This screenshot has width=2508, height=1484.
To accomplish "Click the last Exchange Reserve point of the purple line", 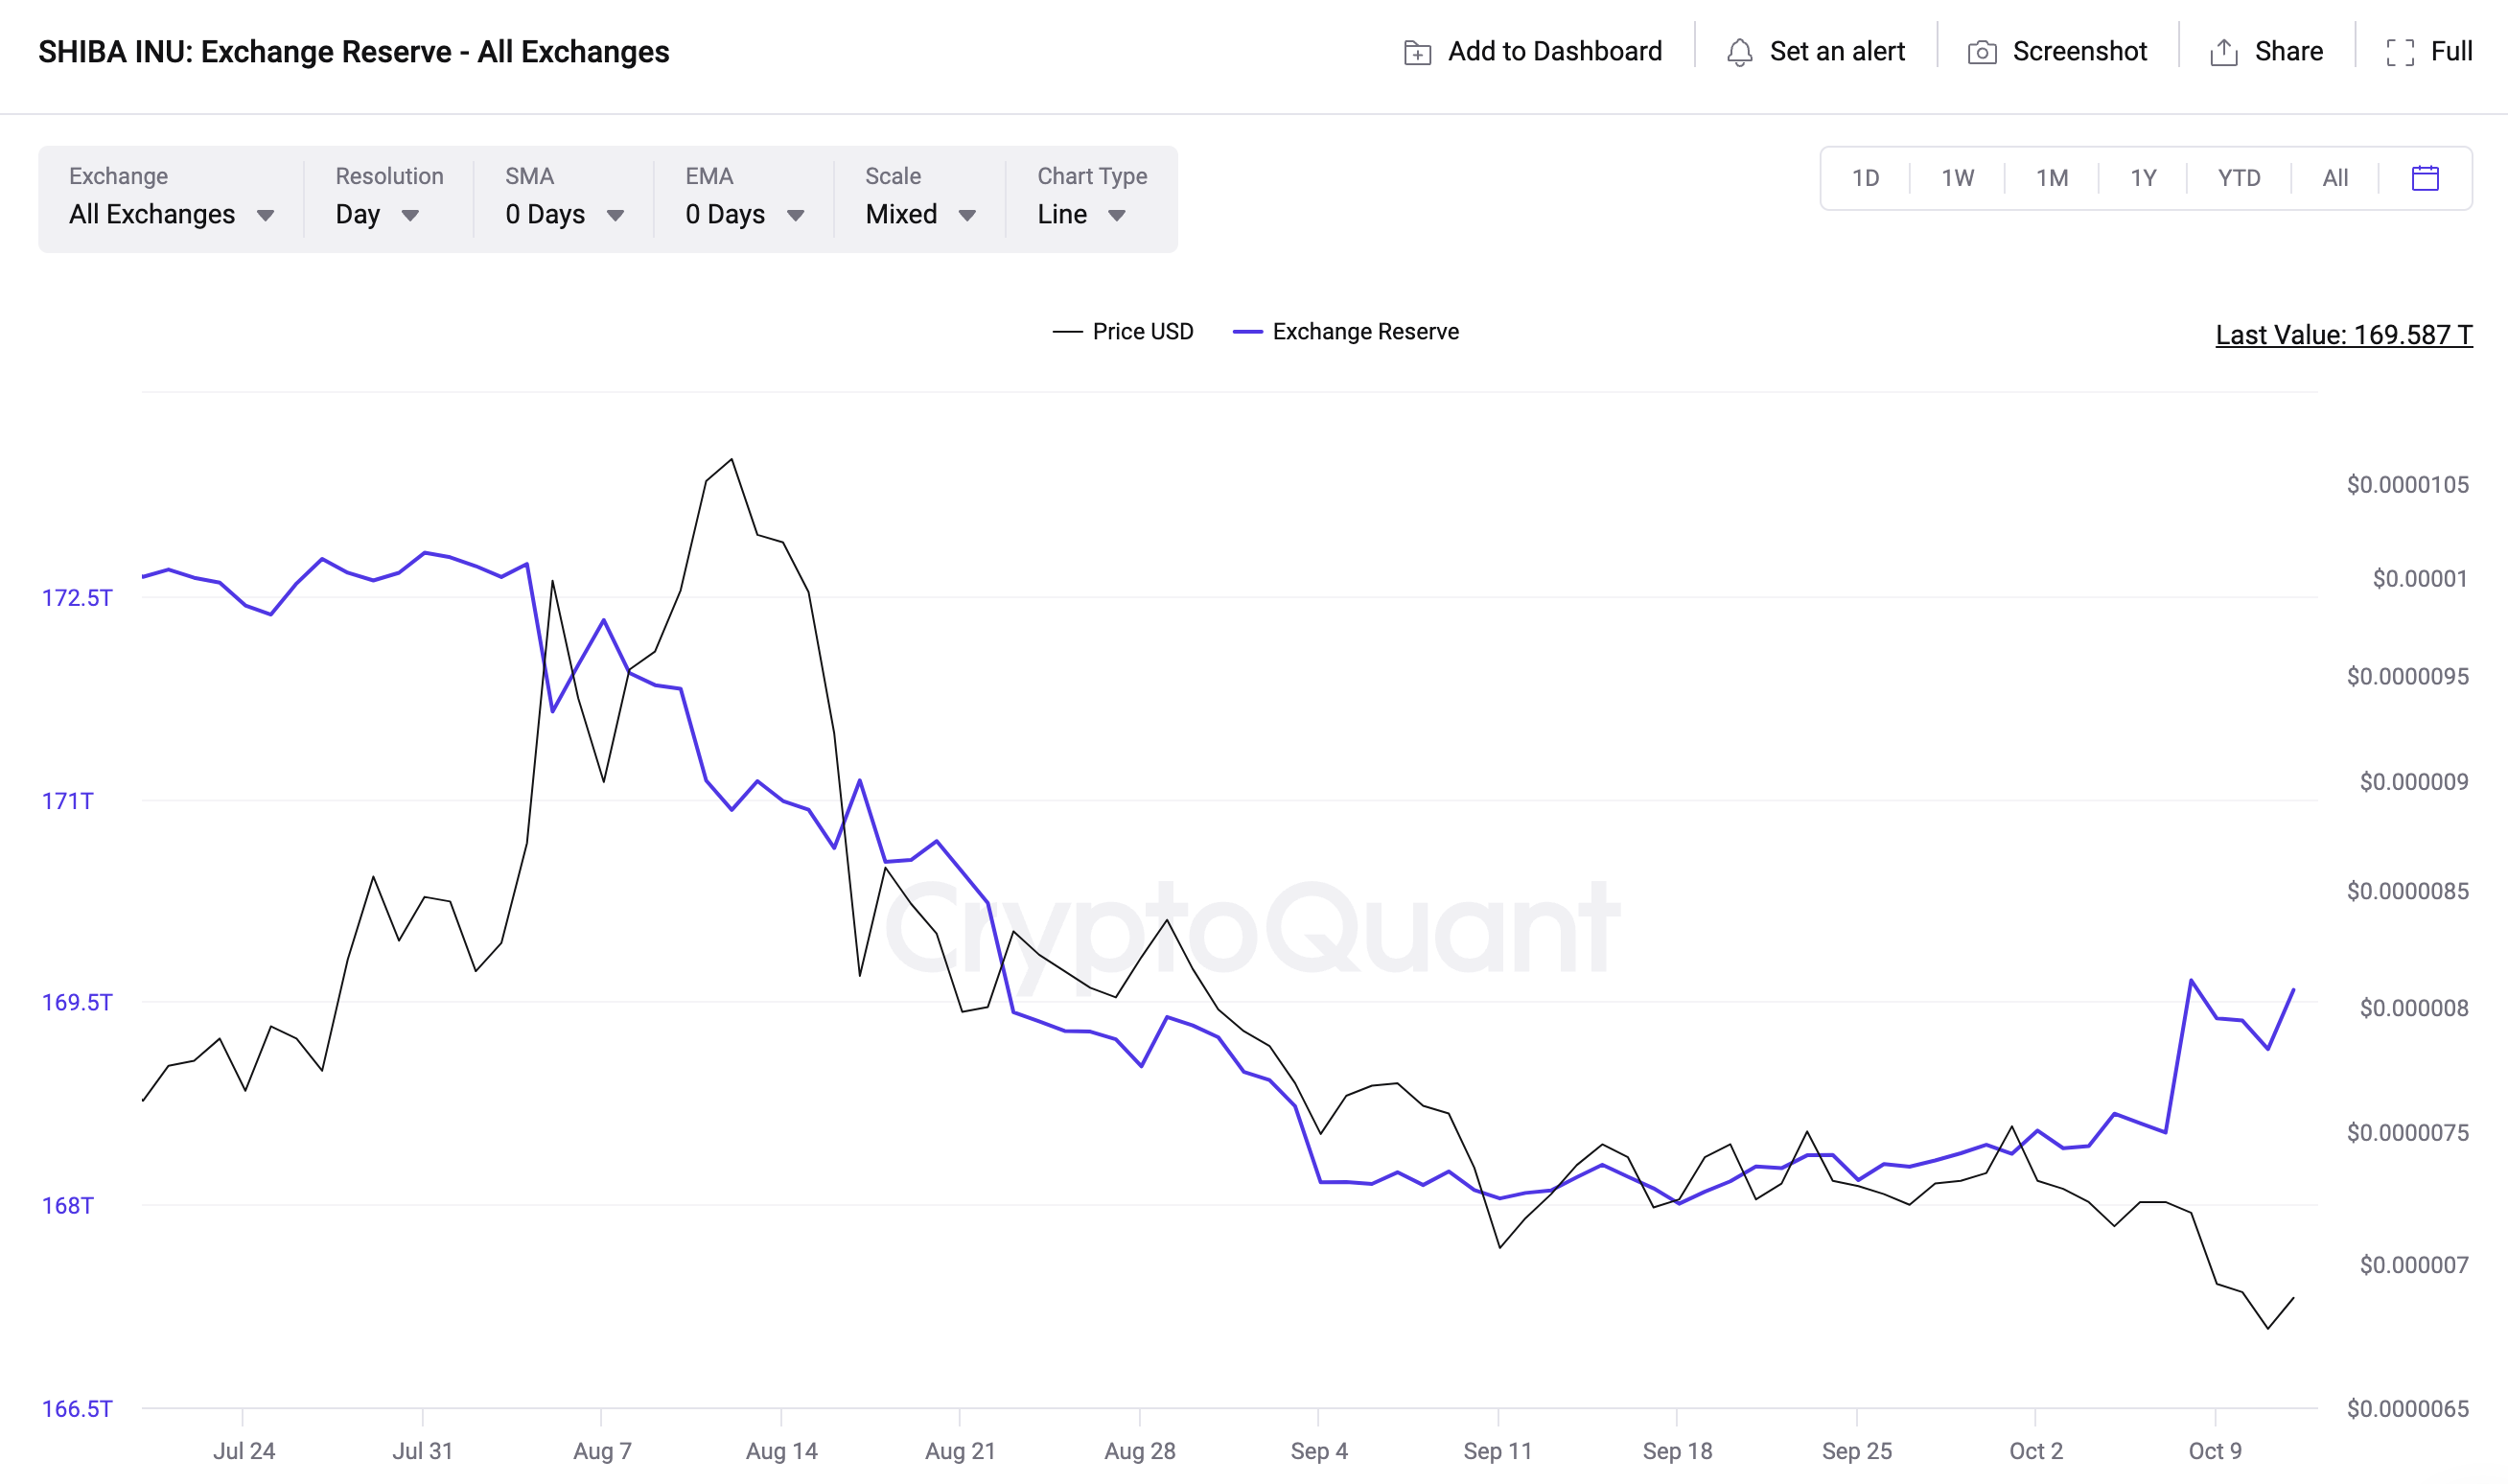I will [2293, 989].
